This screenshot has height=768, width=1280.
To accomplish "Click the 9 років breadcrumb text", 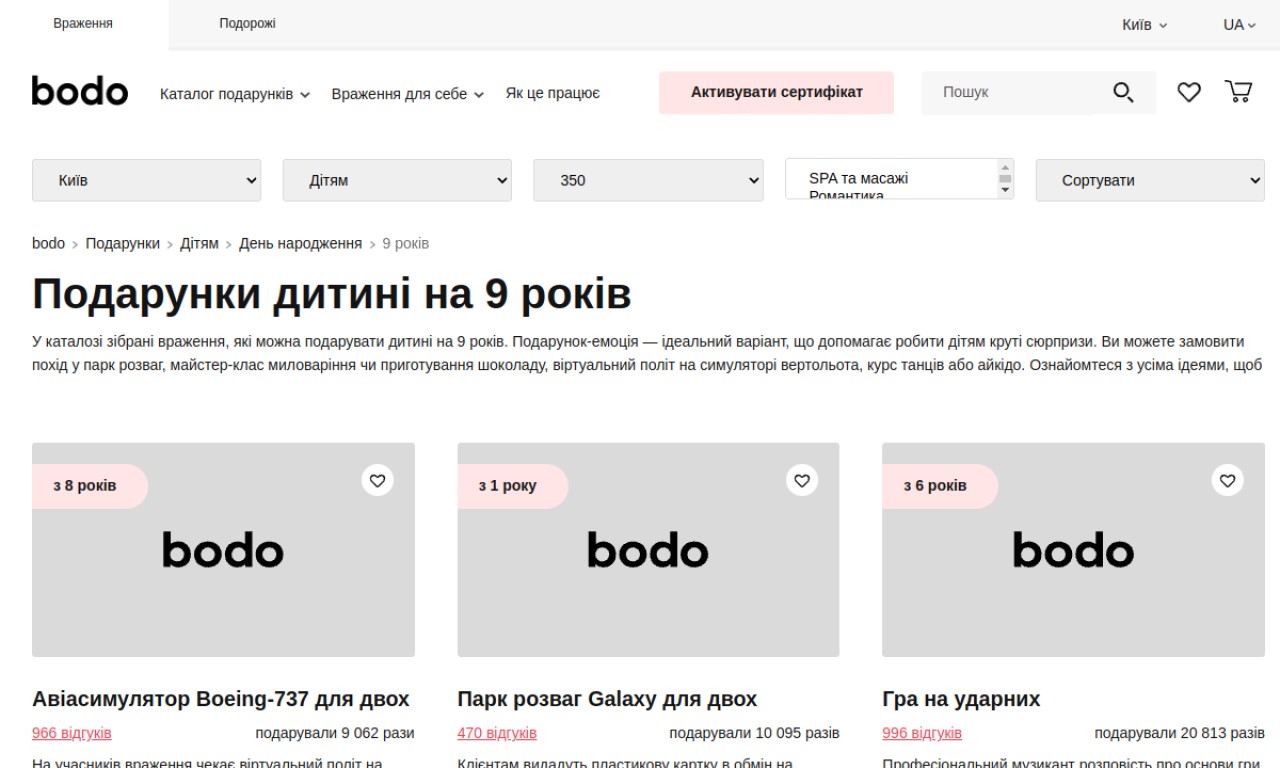I will 406,243.
